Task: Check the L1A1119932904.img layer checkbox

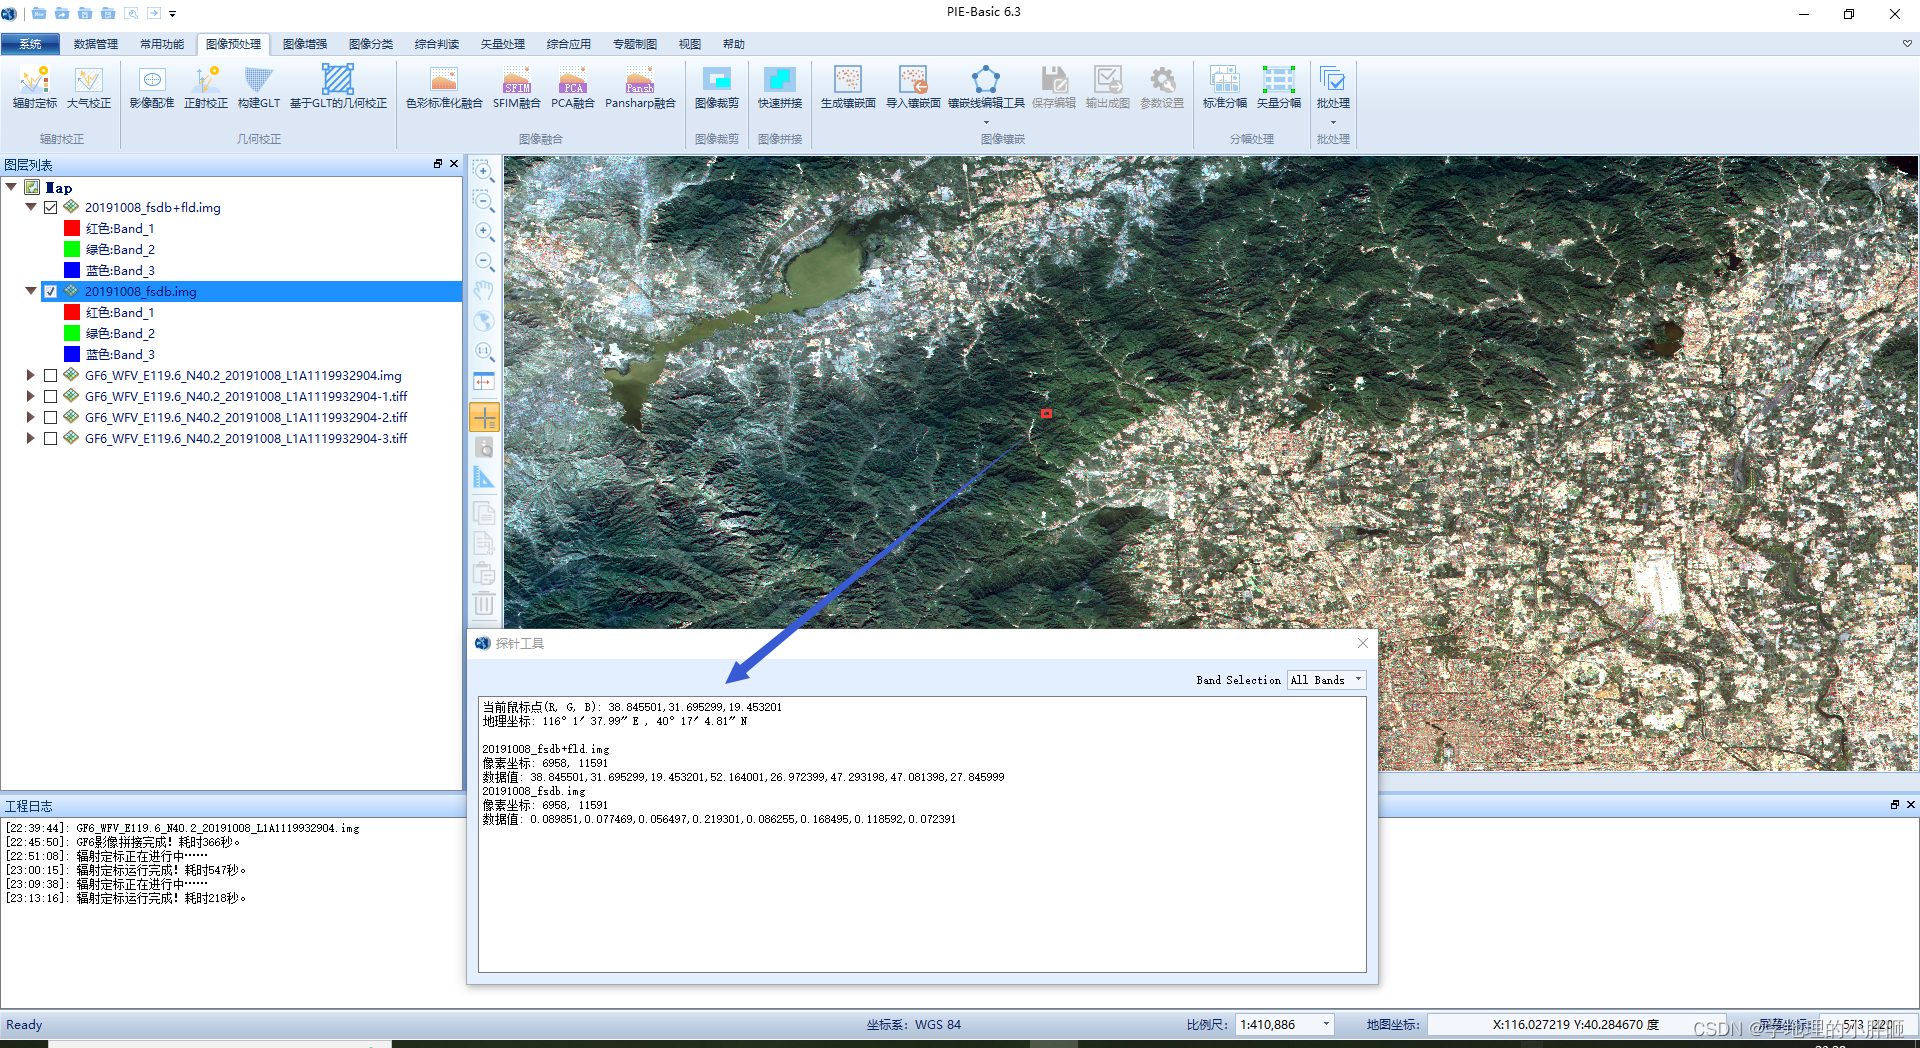Action: (50, 375)
